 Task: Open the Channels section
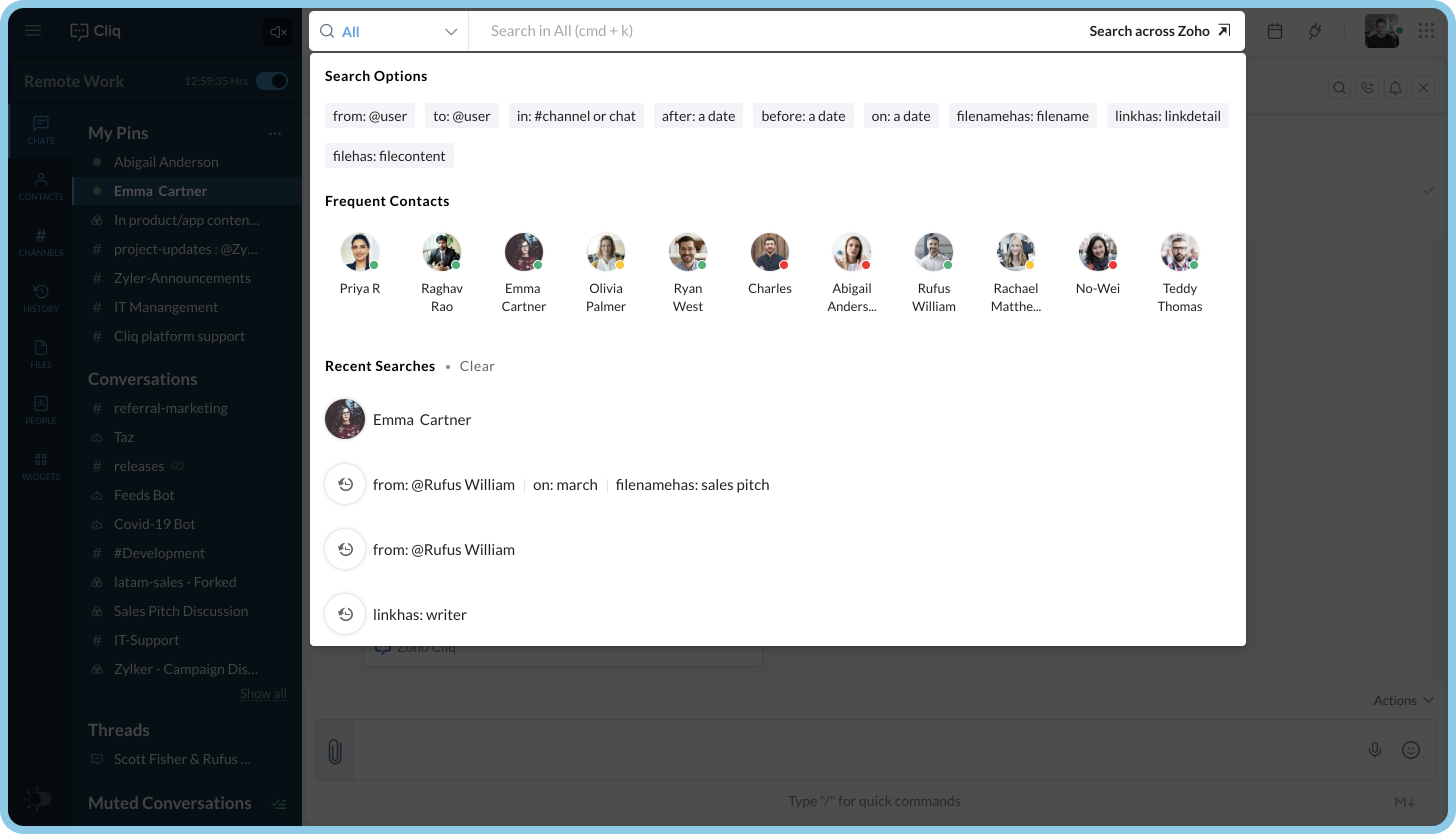pyautogui.click(x=40, y=238)
